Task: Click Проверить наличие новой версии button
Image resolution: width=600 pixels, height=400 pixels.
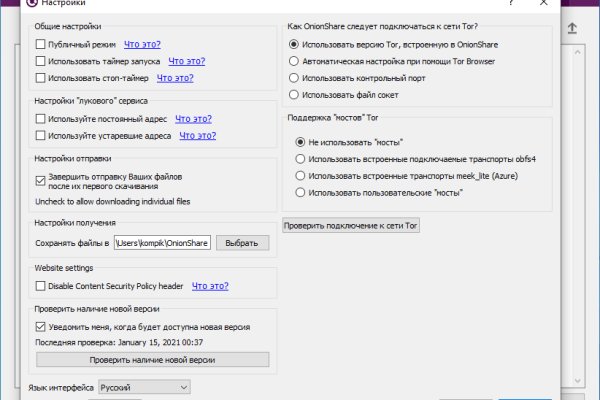Action: (153, 360)
